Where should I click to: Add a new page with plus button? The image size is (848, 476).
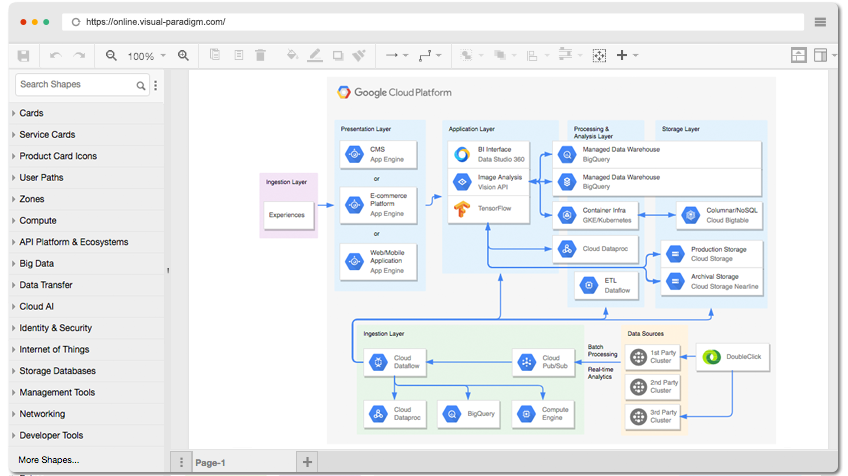coord(307,462)
